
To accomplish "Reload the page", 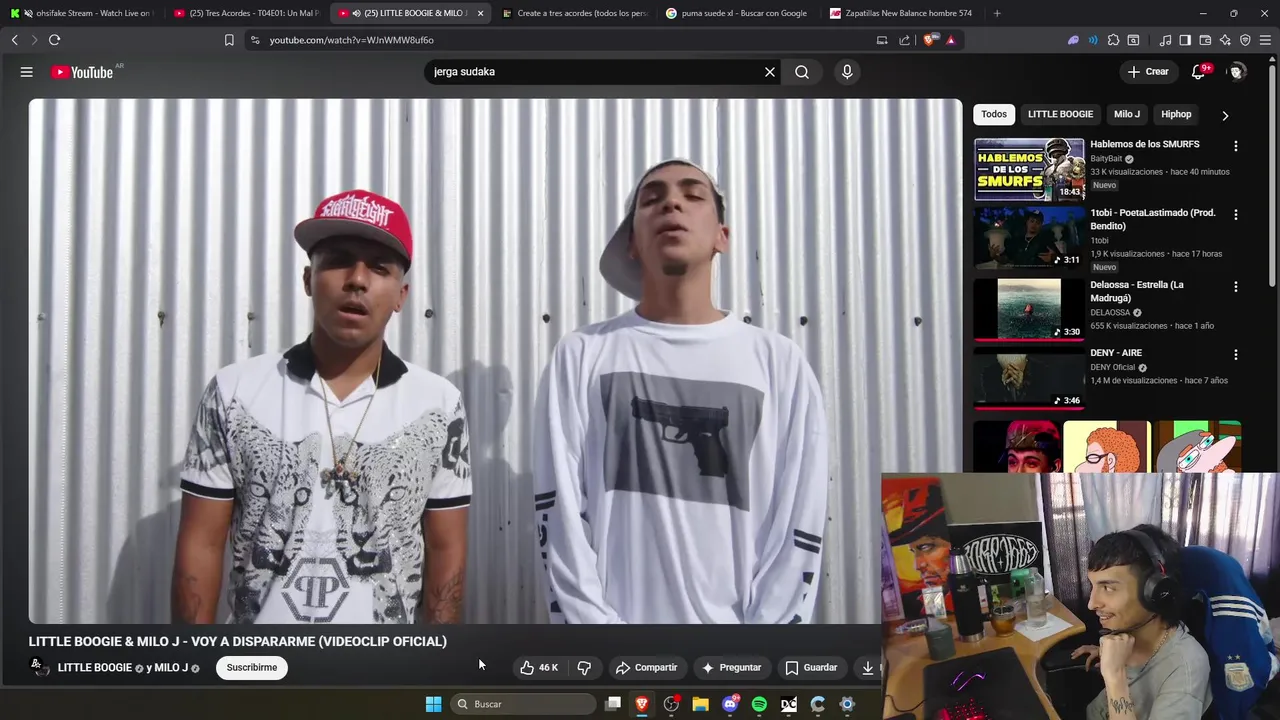I will (x=54, y=40).
